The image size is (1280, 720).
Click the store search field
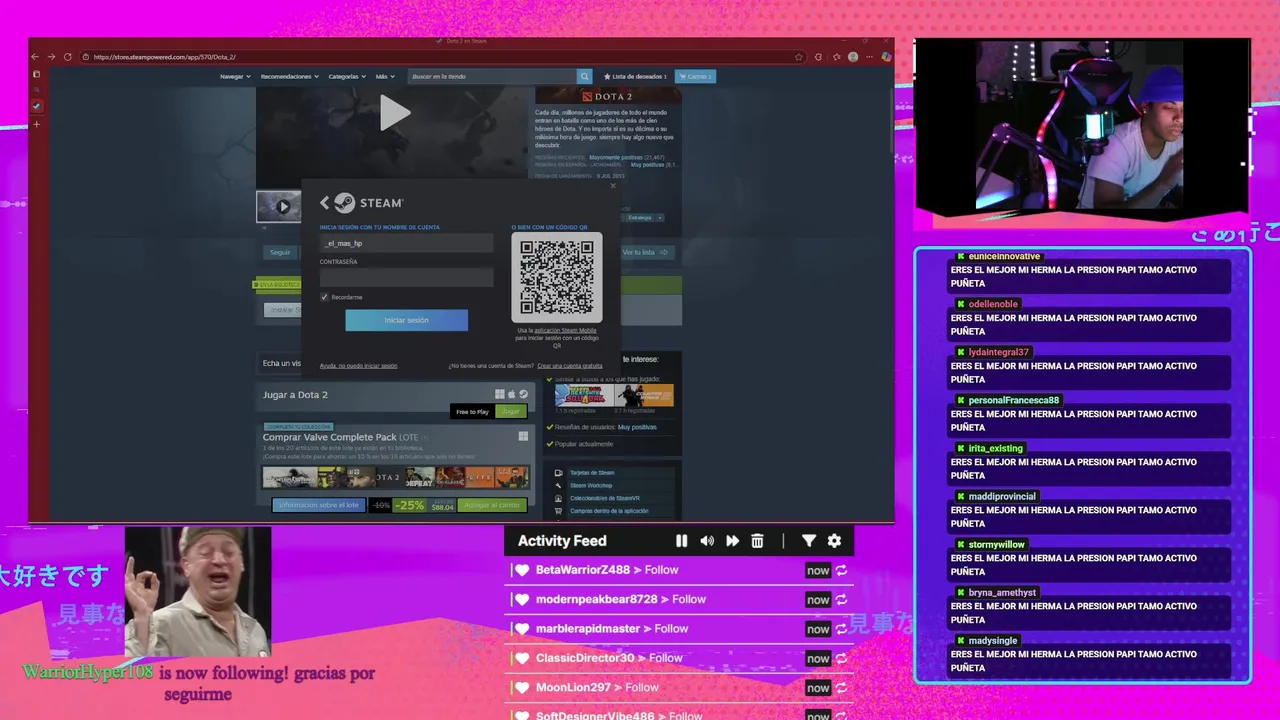[x=492, y=76]
